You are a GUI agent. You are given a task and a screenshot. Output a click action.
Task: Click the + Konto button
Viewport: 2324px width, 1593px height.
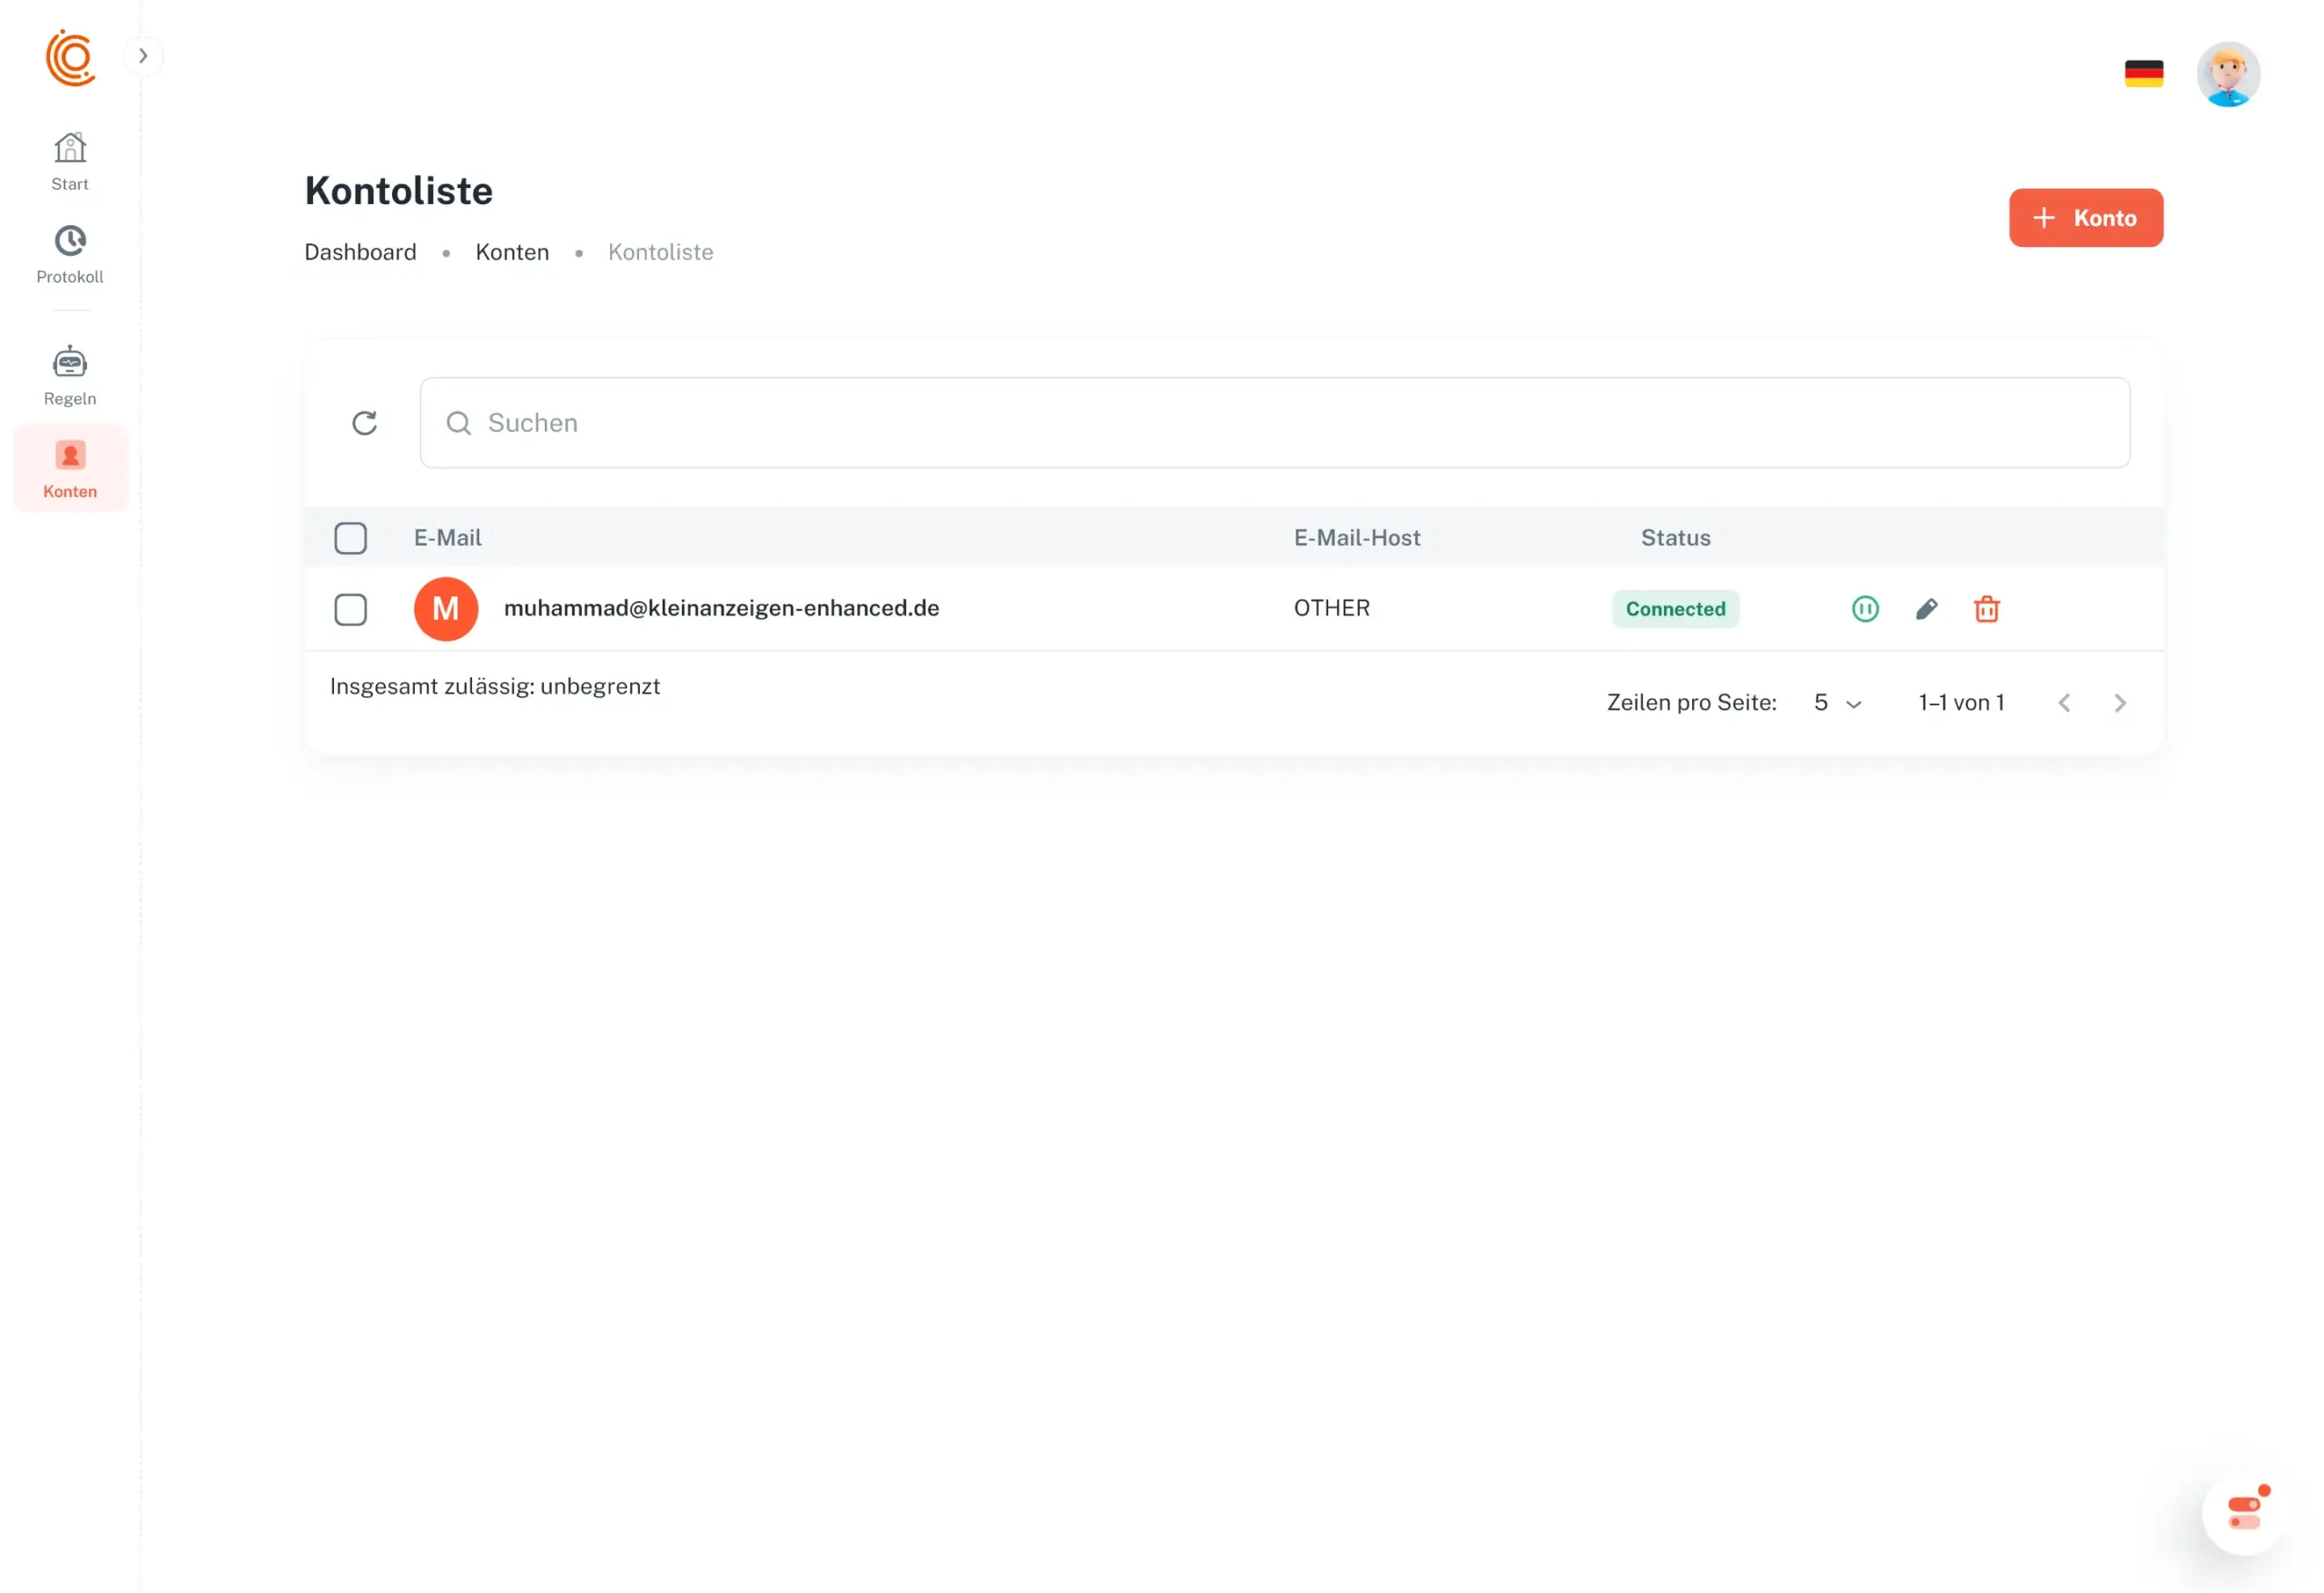(2085, 218)
